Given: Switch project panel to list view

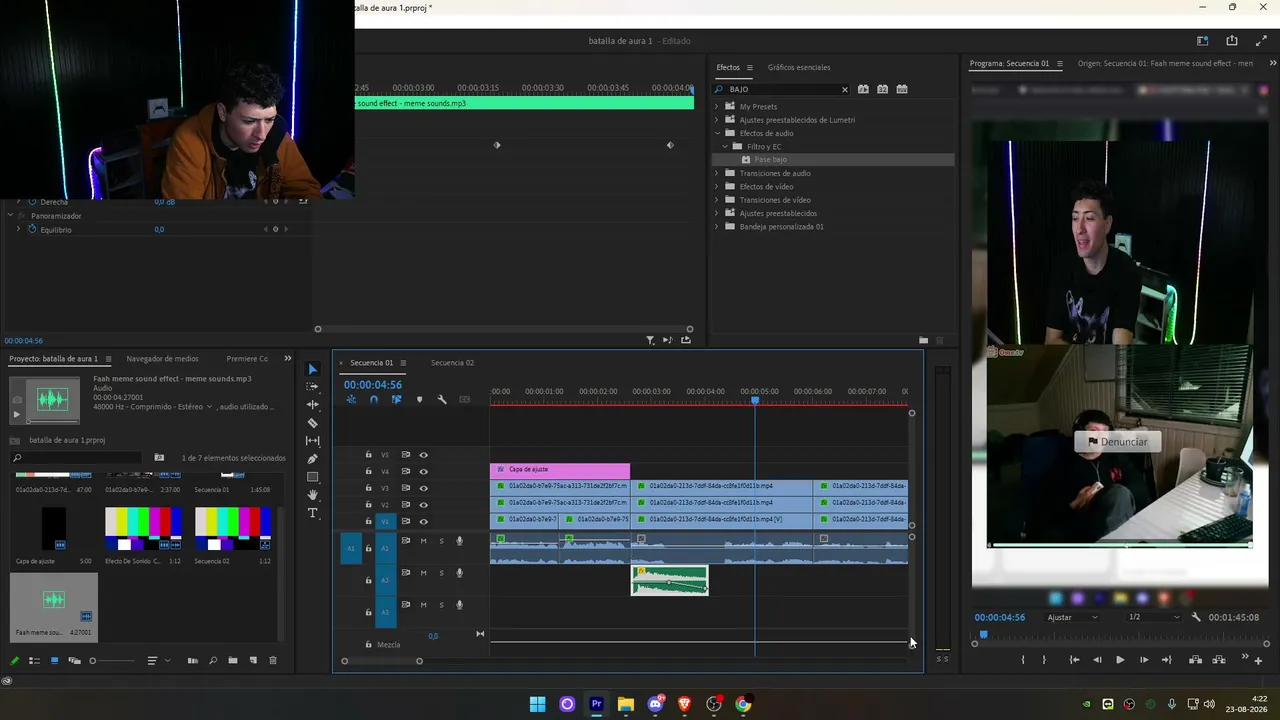Looking at the screenshot, I should [x=34, y=660].
